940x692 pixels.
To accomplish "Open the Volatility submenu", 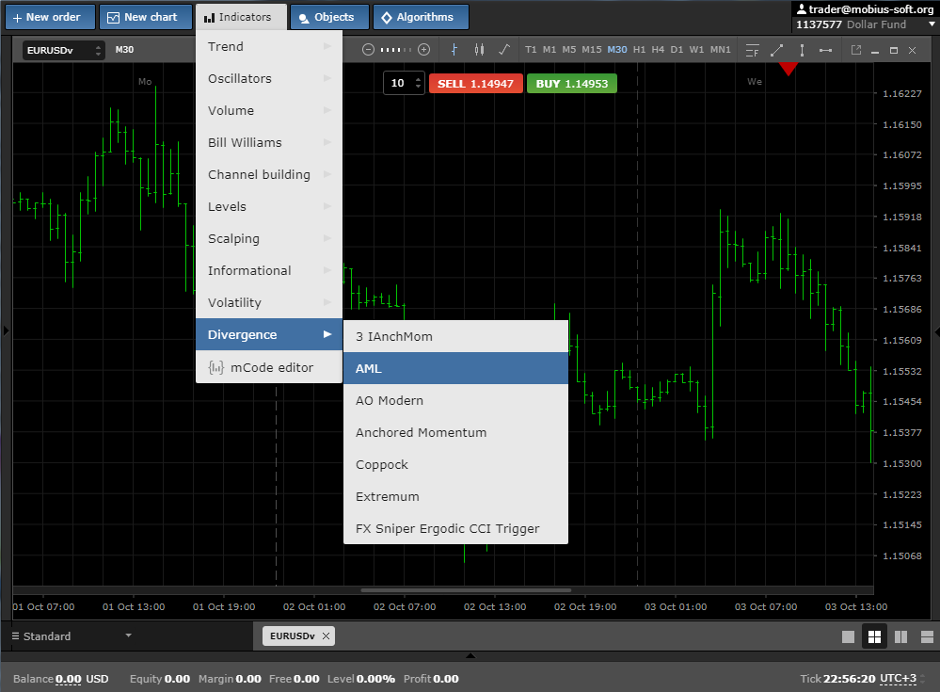I will click(x=269, y=303).
